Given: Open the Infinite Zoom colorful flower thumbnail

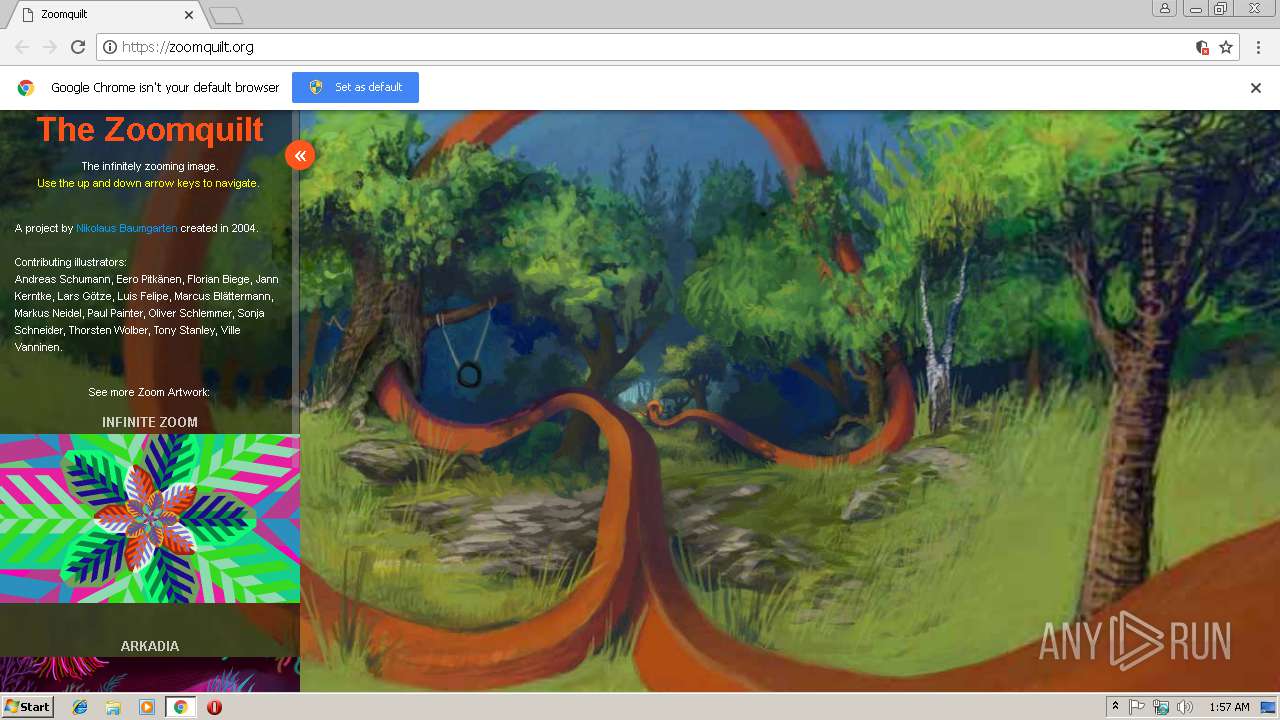Looking at the screenshot, I should pyautogui.click(x=150, y=518).
